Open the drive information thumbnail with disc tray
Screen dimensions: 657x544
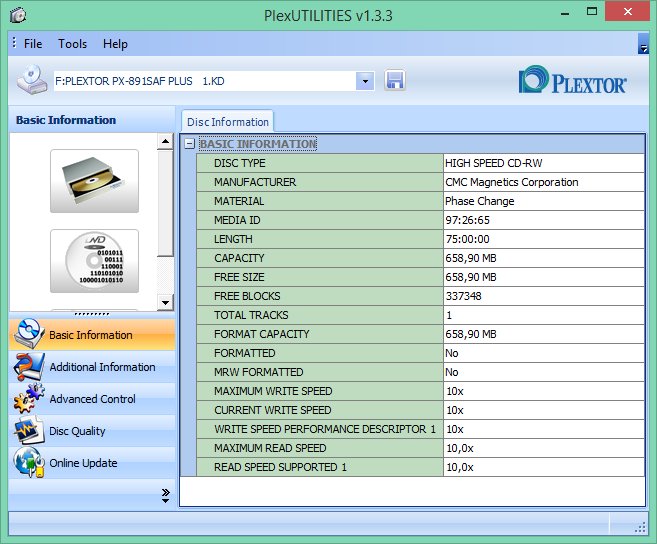94,181
